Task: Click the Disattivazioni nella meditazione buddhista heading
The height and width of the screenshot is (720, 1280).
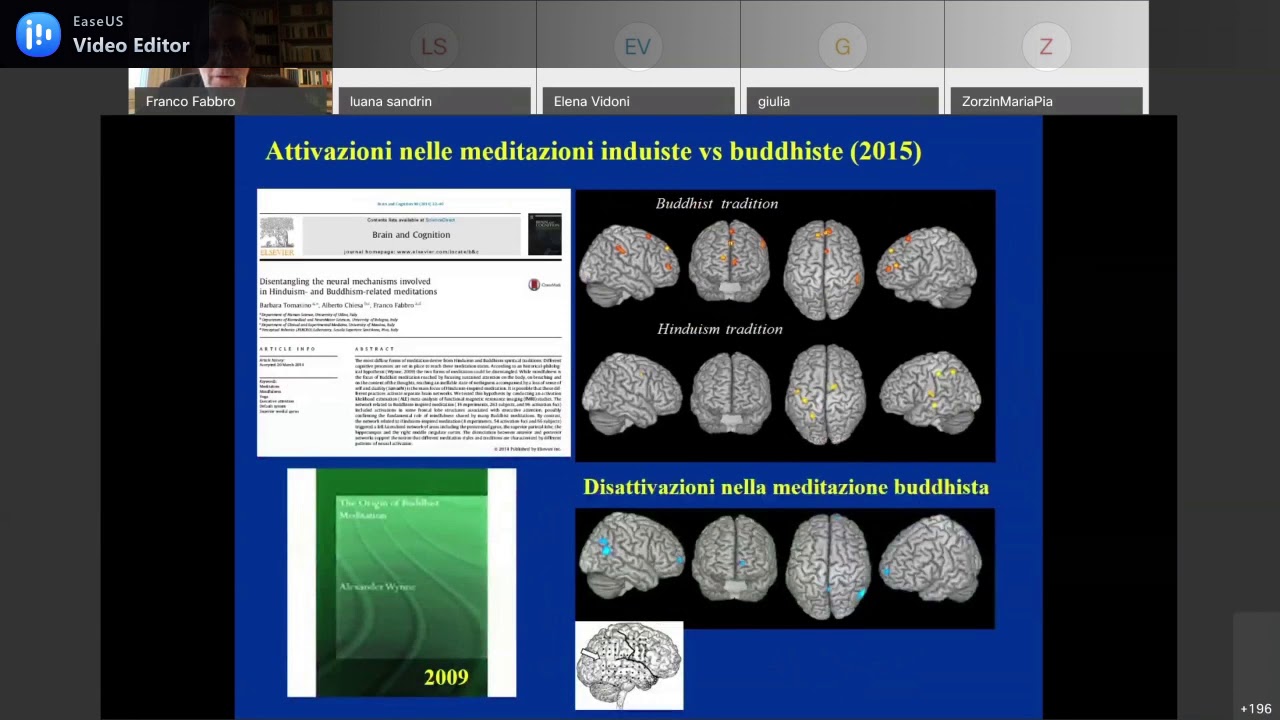Action: click(786, 487)
